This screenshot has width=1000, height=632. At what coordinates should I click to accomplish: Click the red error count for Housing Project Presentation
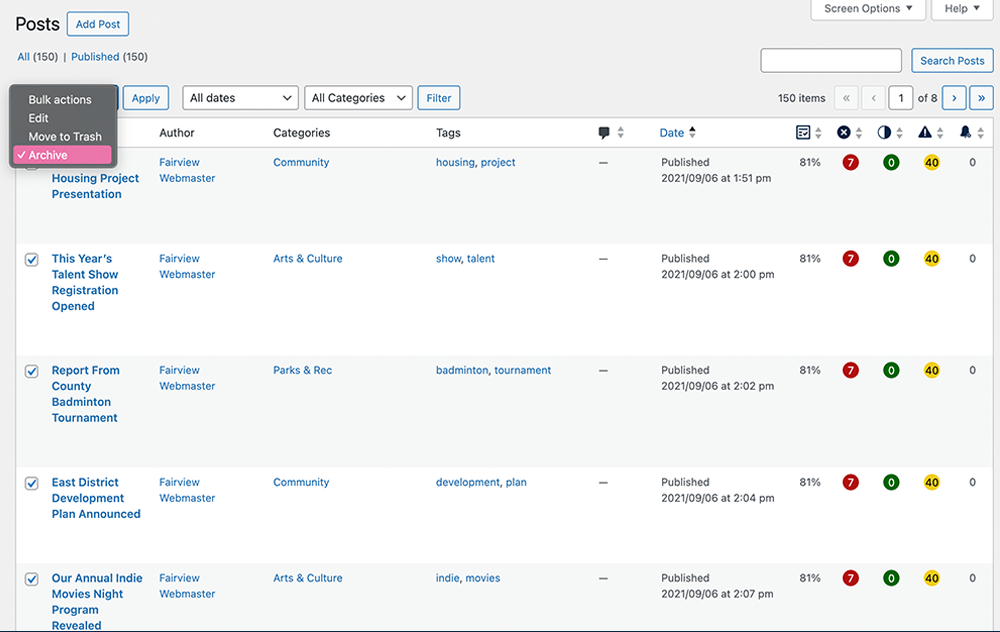coord(850,162)
